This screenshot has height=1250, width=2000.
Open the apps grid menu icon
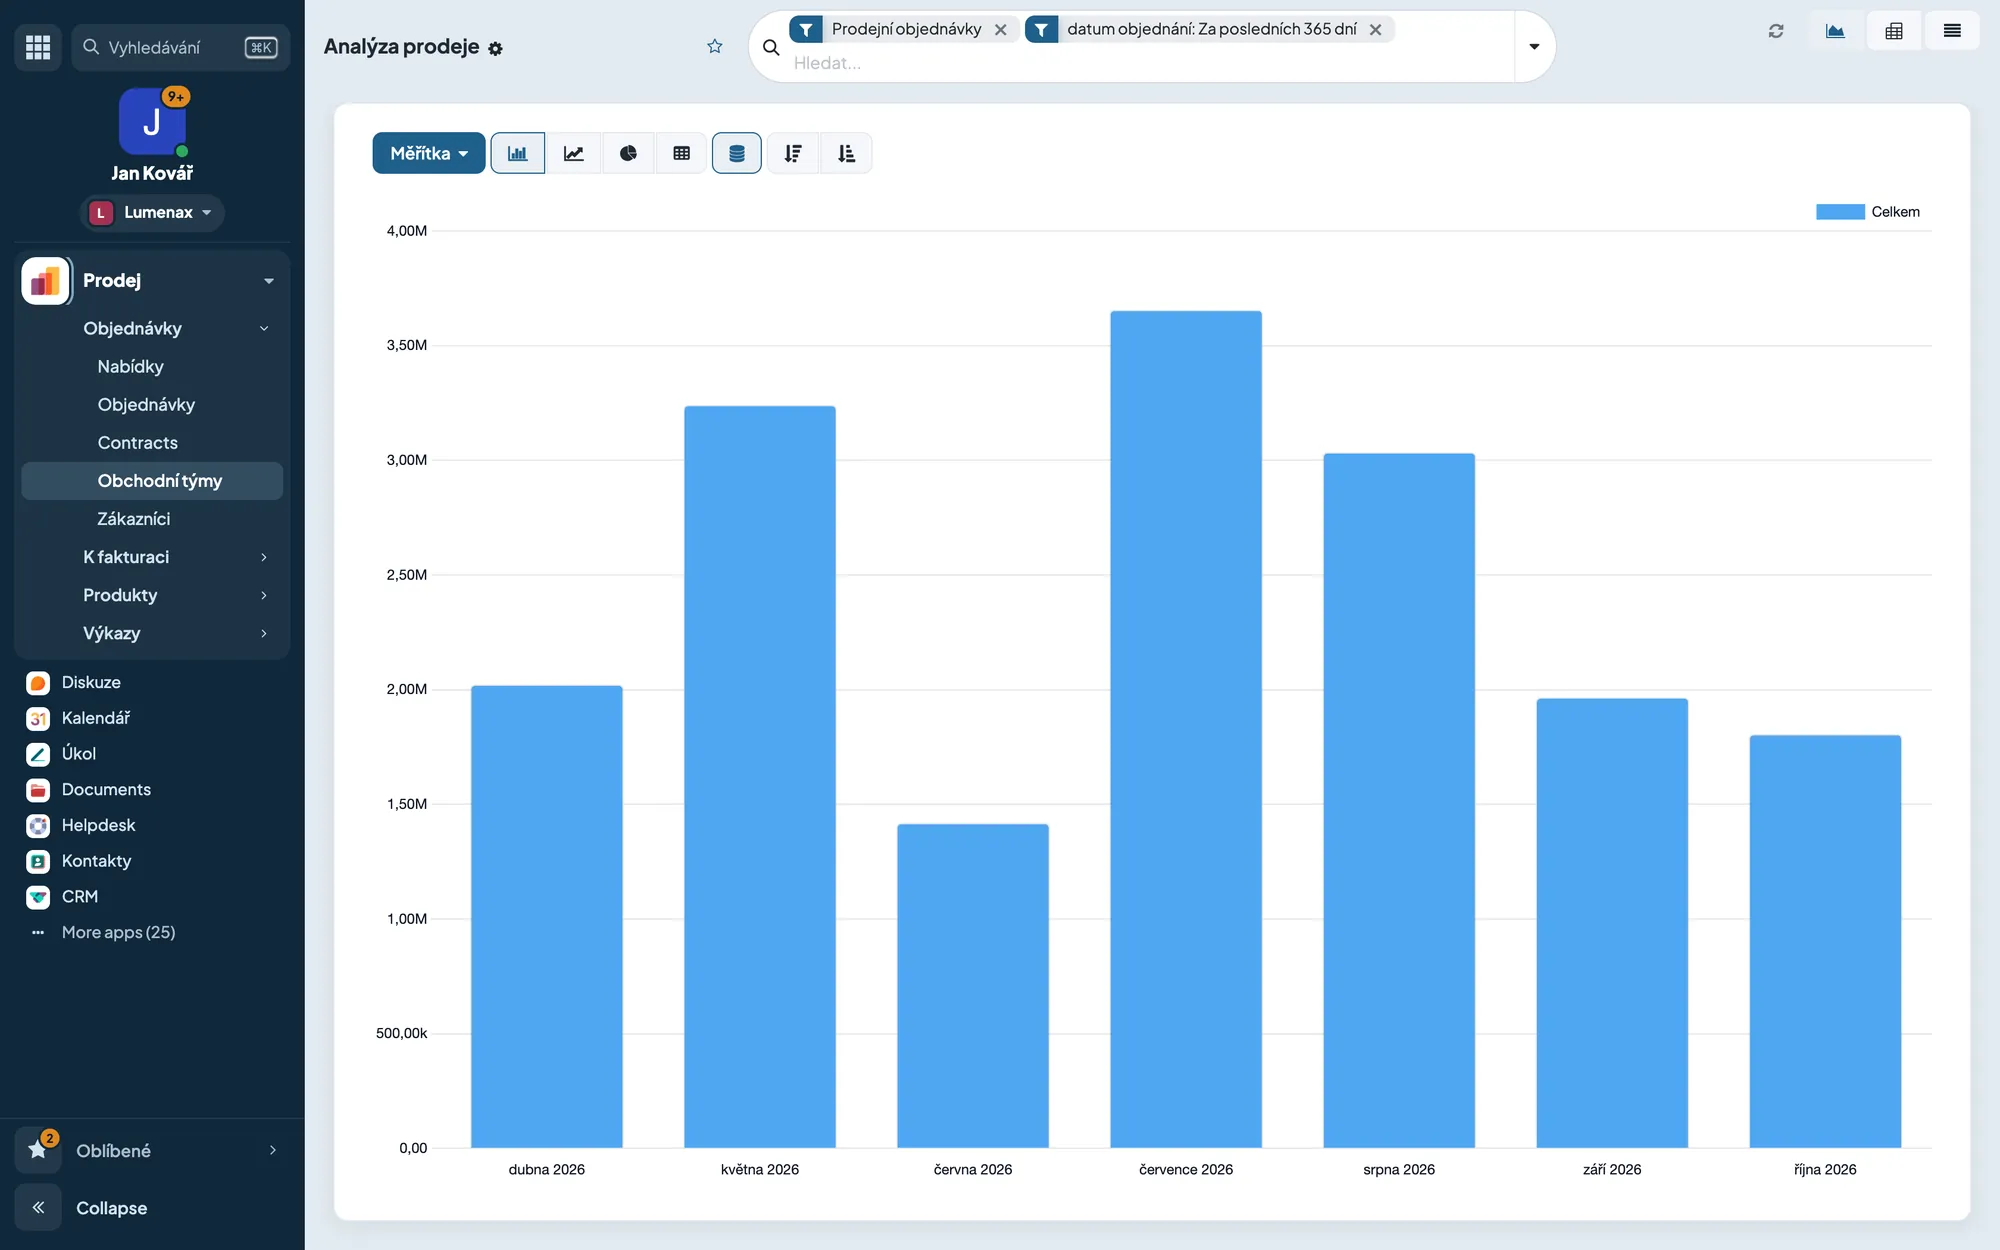click(x=38, y=47)
